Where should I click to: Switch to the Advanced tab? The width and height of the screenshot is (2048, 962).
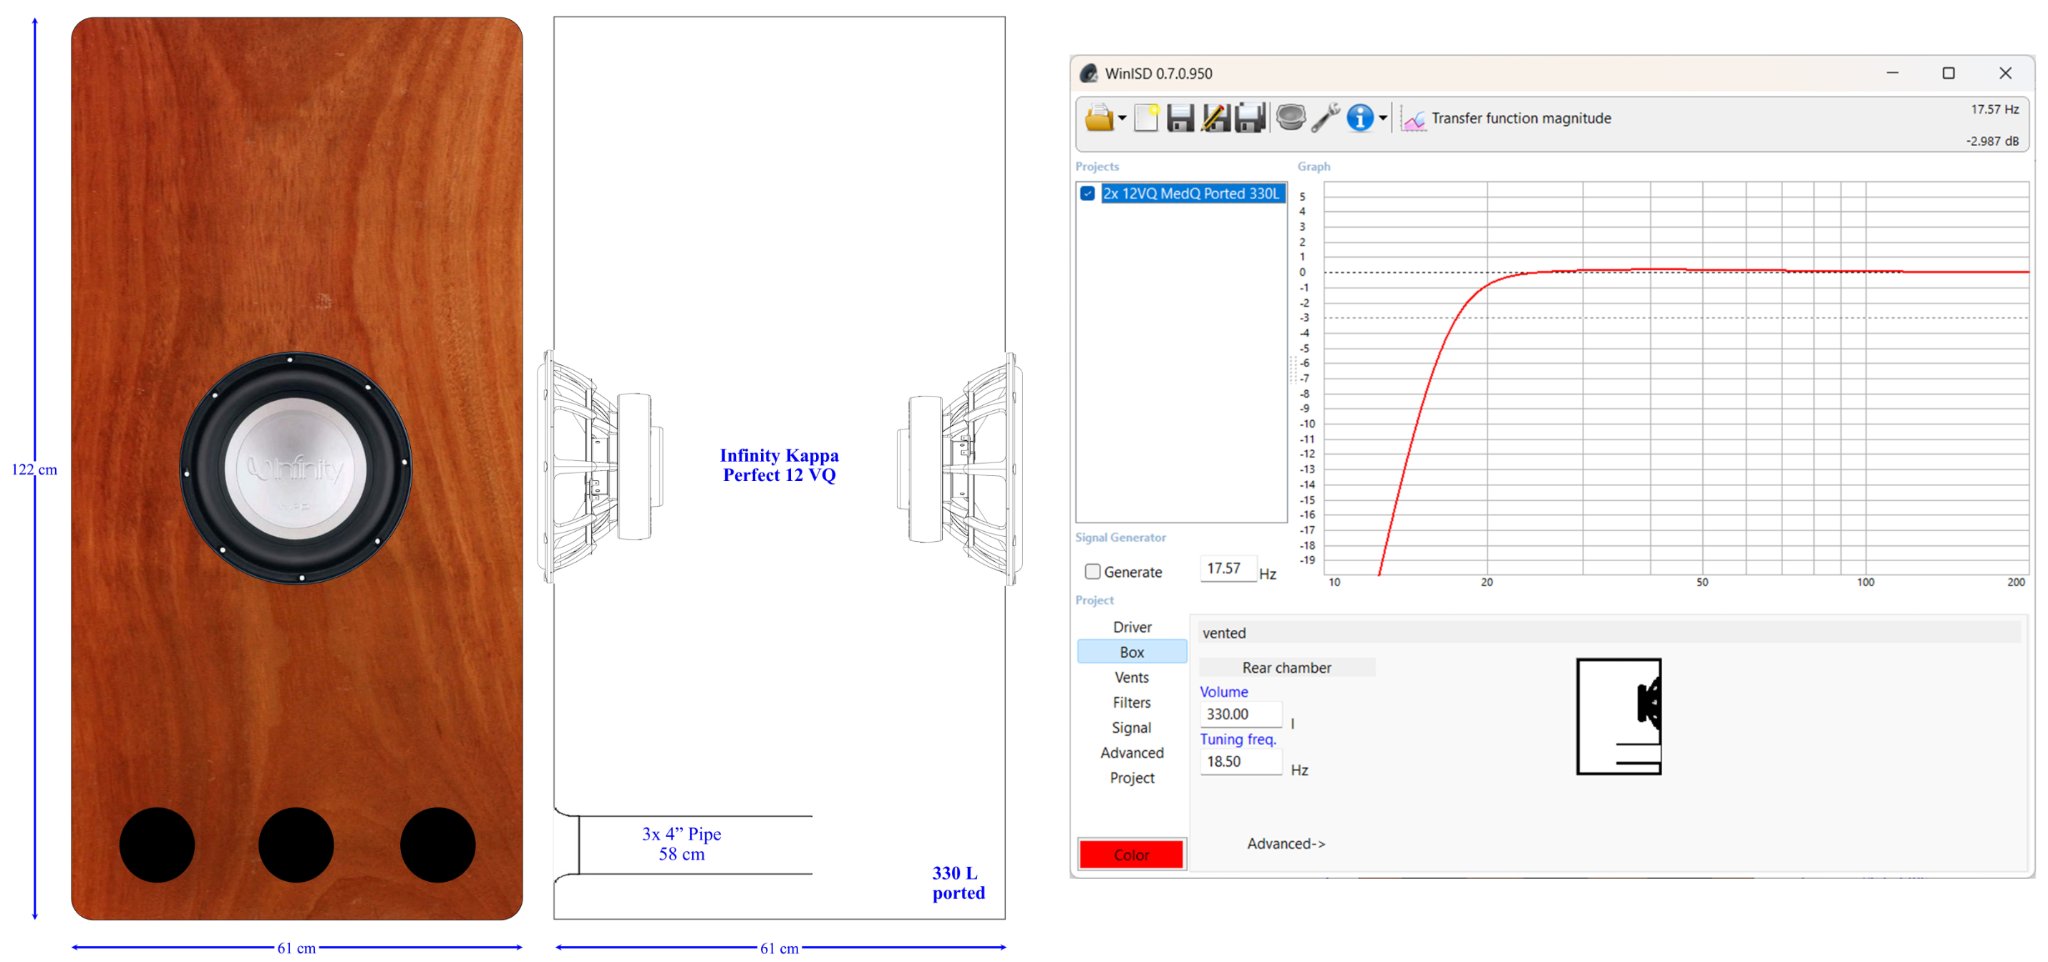click(1132, 753)
